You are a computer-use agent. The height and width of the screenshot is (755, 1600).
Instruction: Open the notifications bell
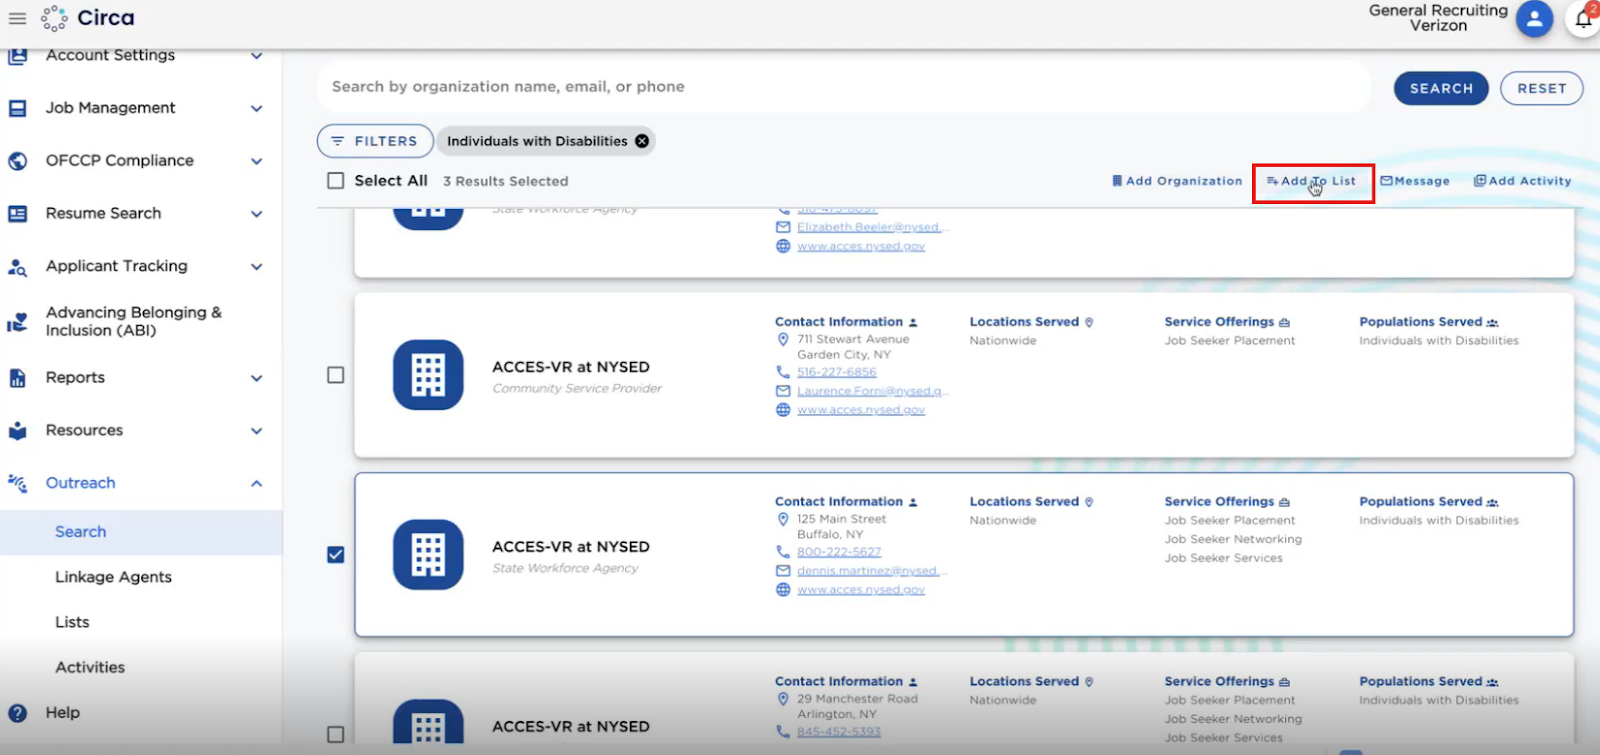1584,18
